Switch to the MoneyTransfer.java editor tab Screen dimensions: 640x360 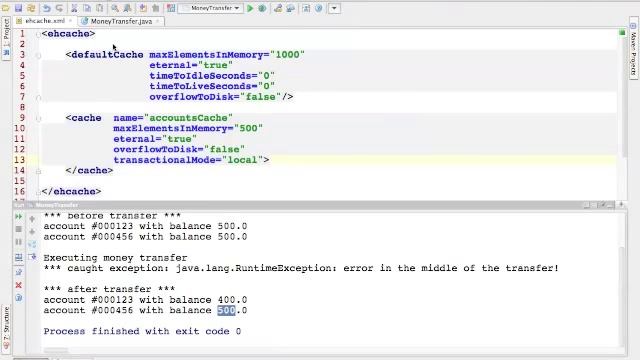[121, 21]
